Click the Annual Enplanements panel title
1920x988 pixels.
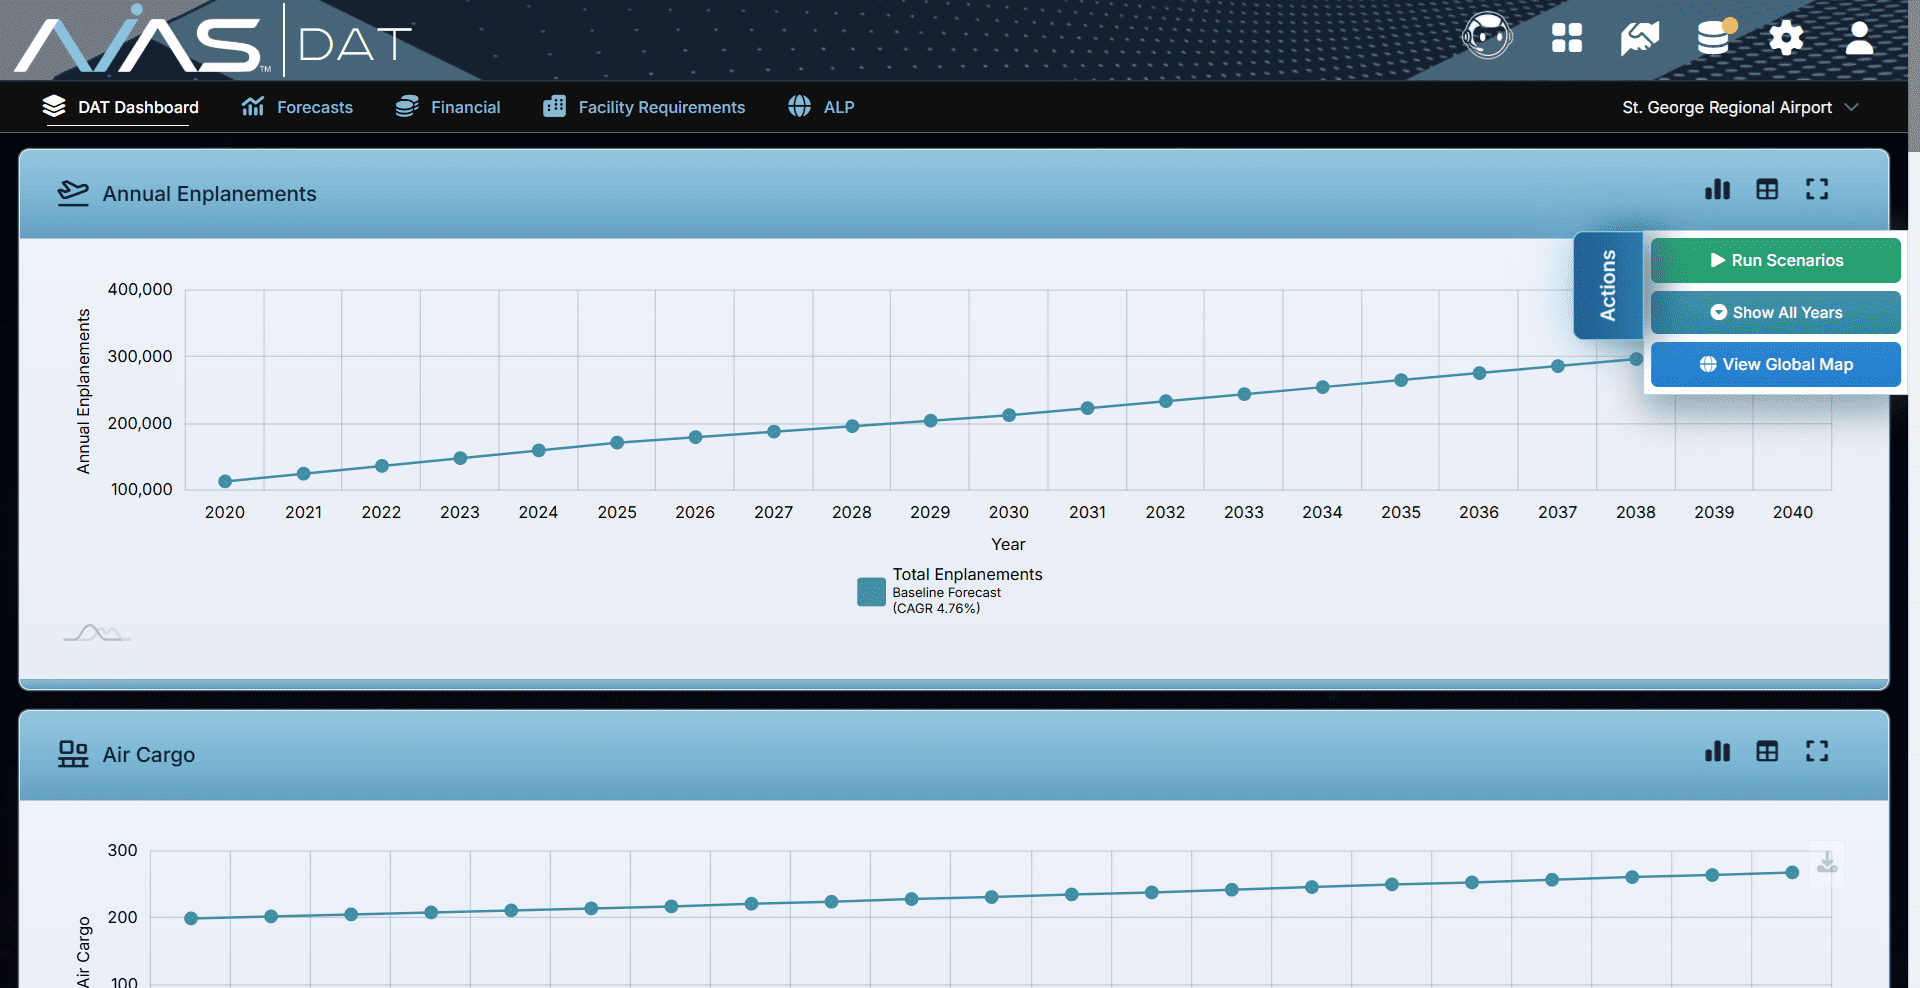pos(209,194)
